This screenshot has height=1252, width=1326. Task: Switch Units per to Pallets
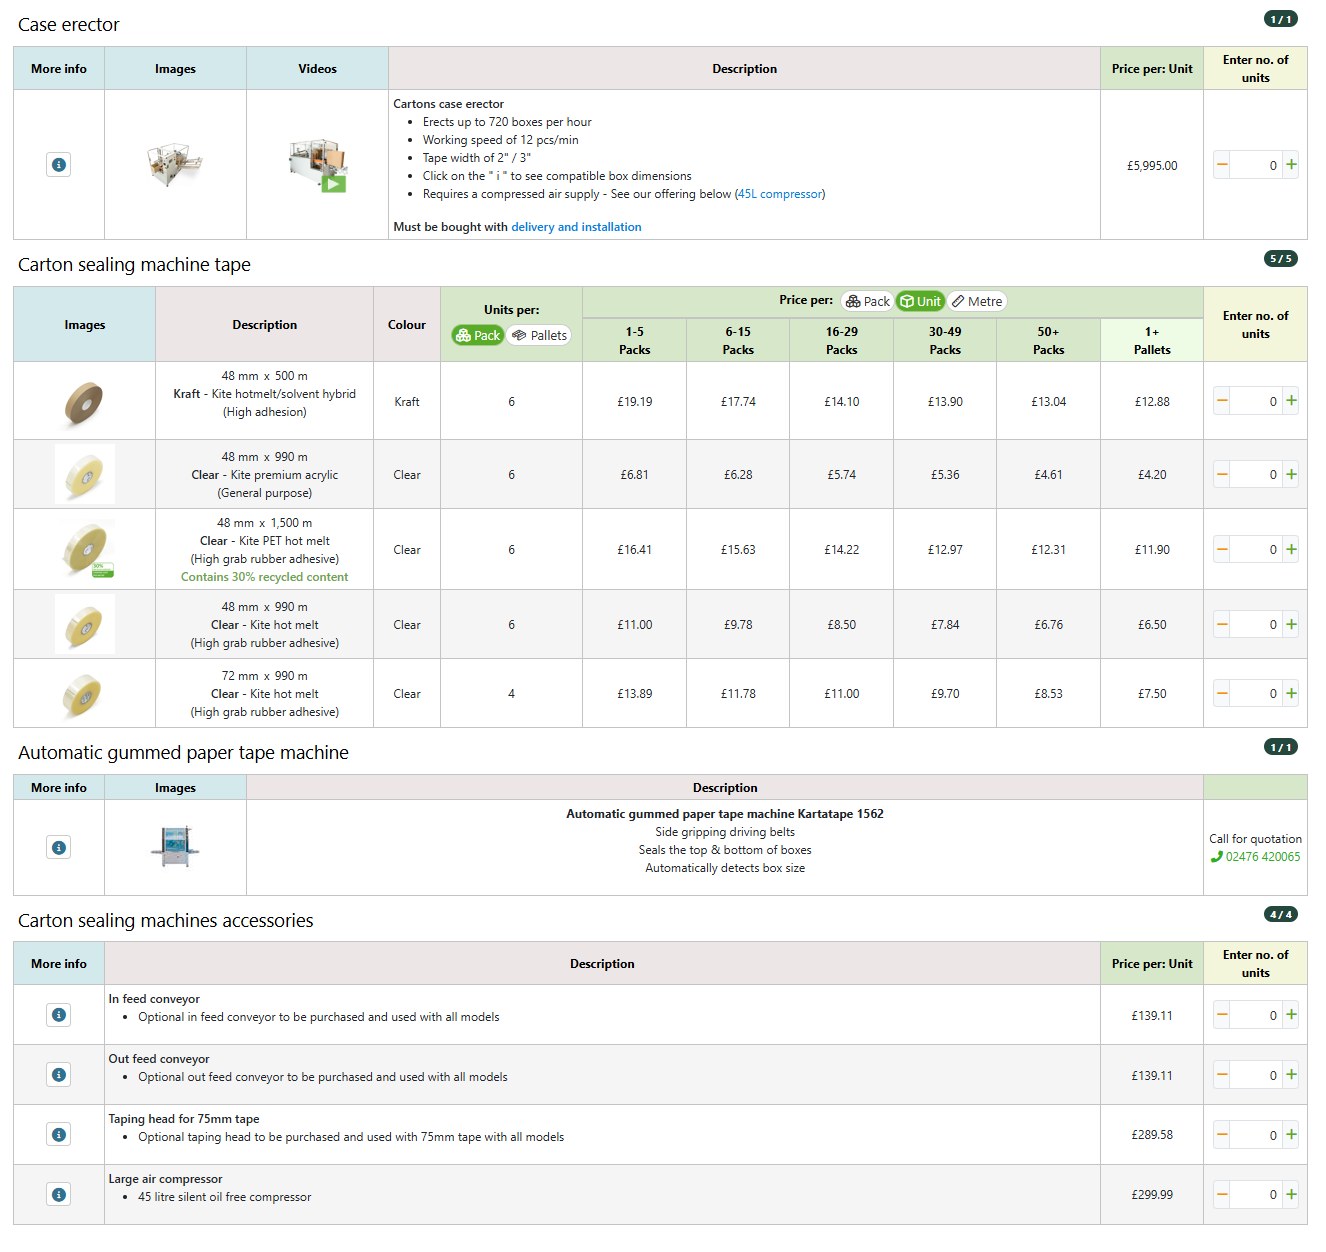[x=539, y=335]
